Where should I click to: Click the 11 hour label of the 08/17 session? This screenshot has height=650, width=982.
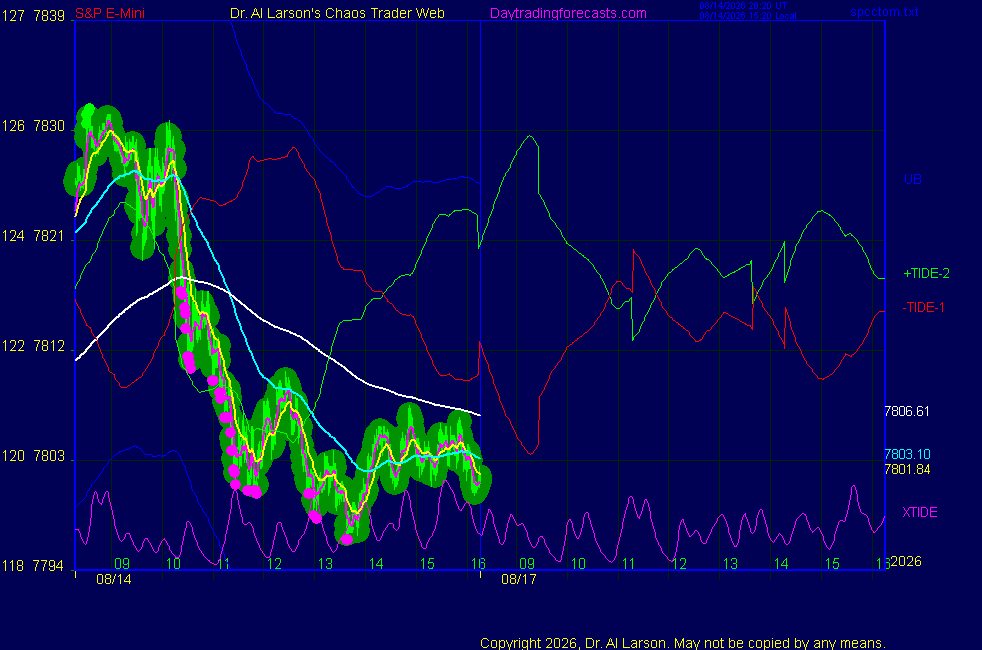point(629,564)
